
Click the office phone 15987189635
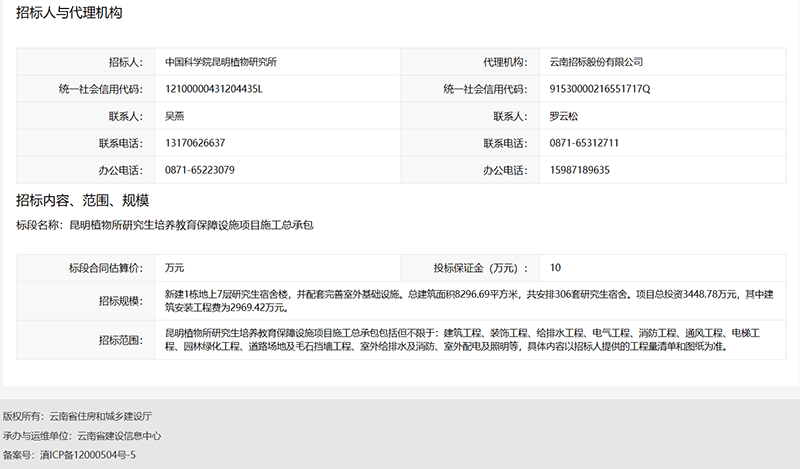[x=580, y=170]
